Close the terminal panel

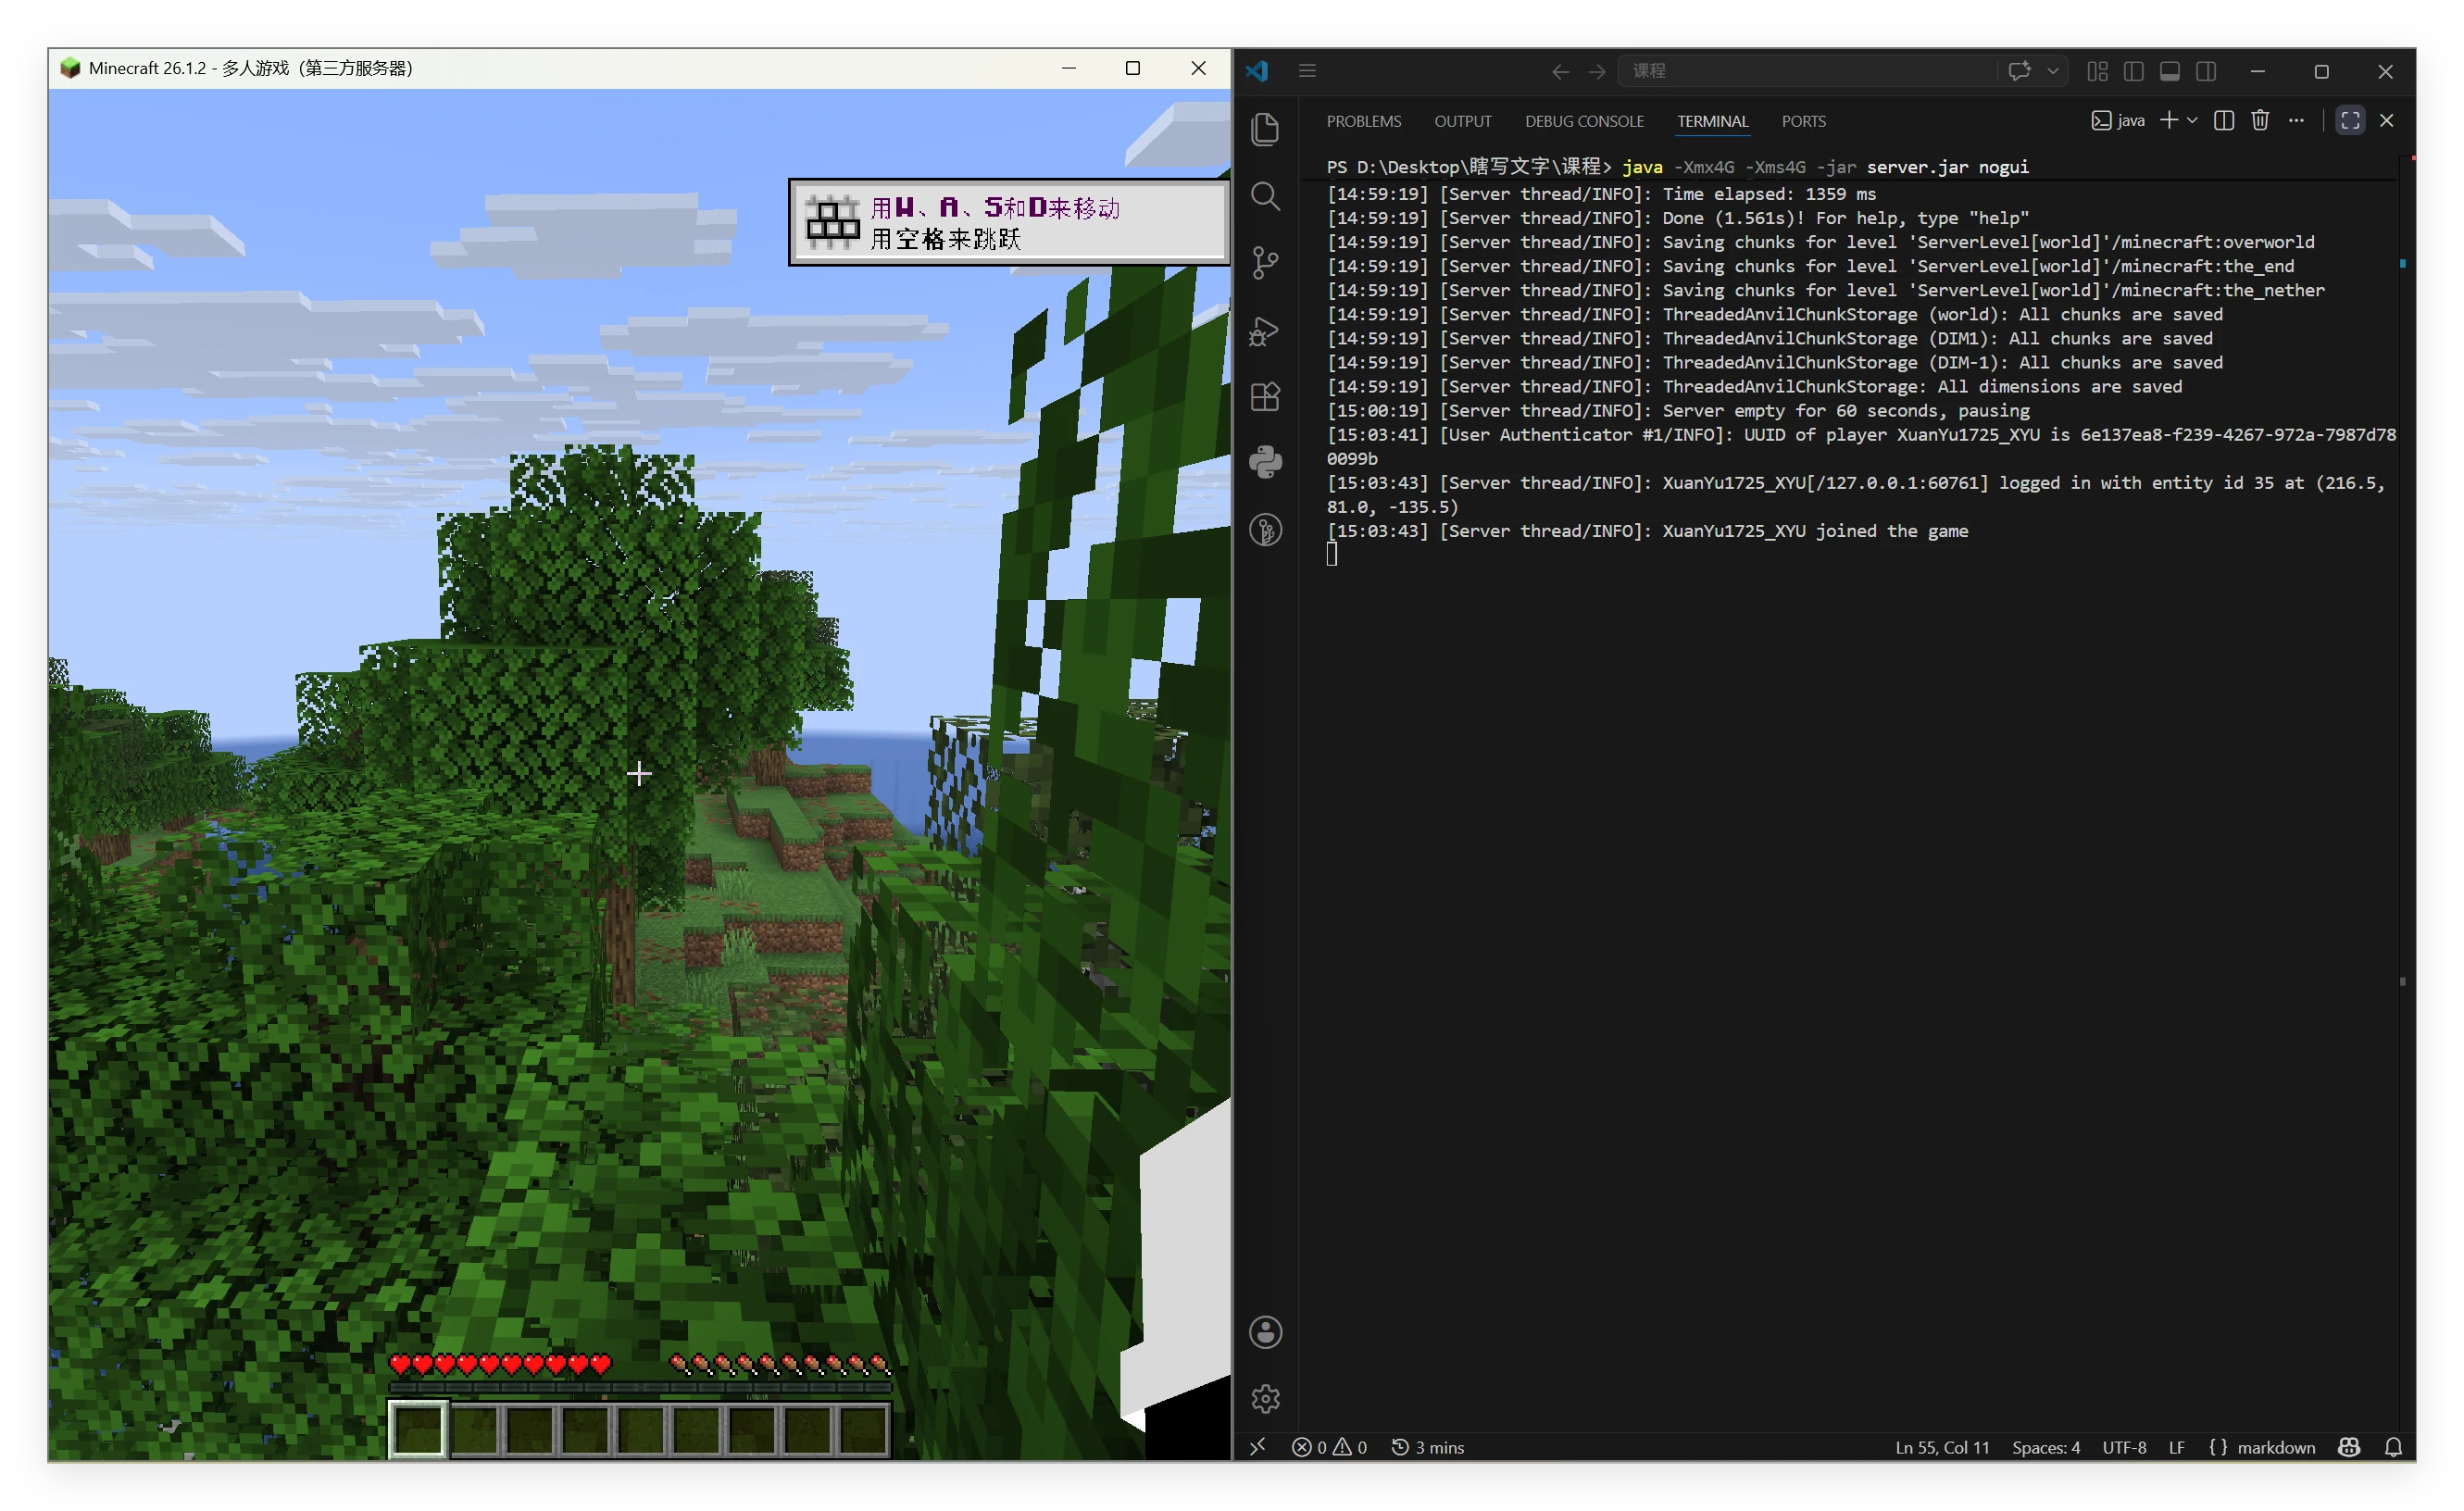tap(2386, 120)
